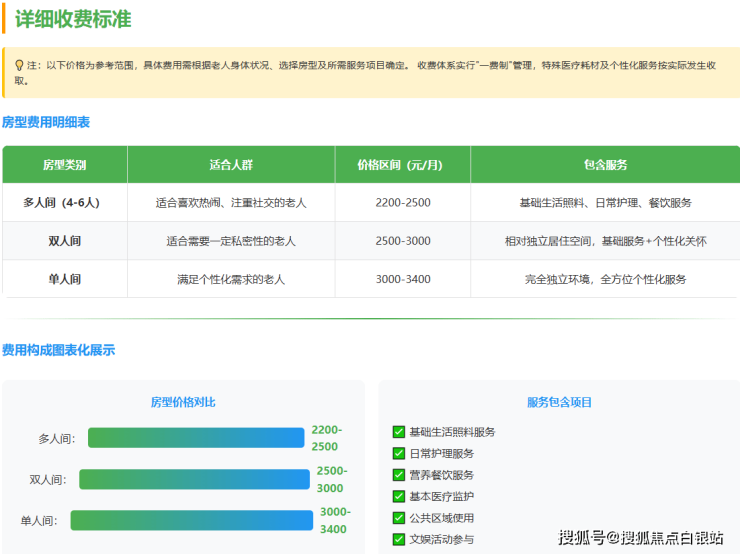Toggle 基本医疗监护 checkbox

[x=399, y=496]
